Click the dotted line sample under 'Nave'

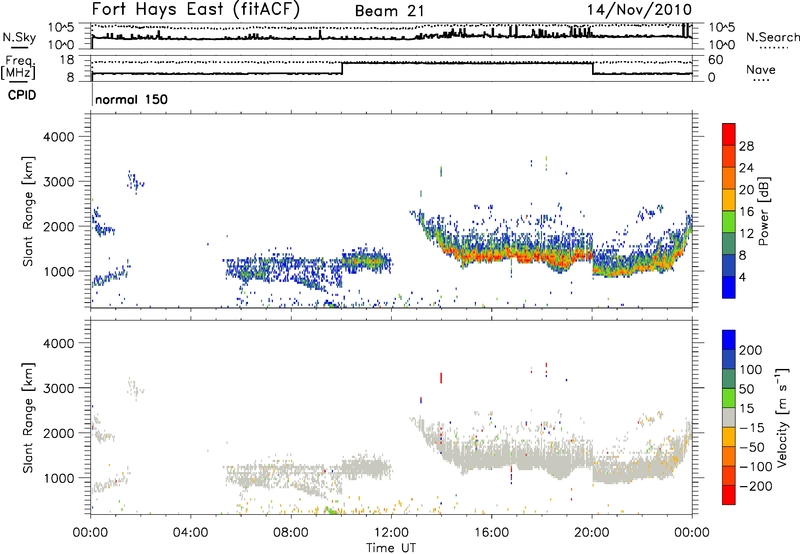tap(761, 81)
